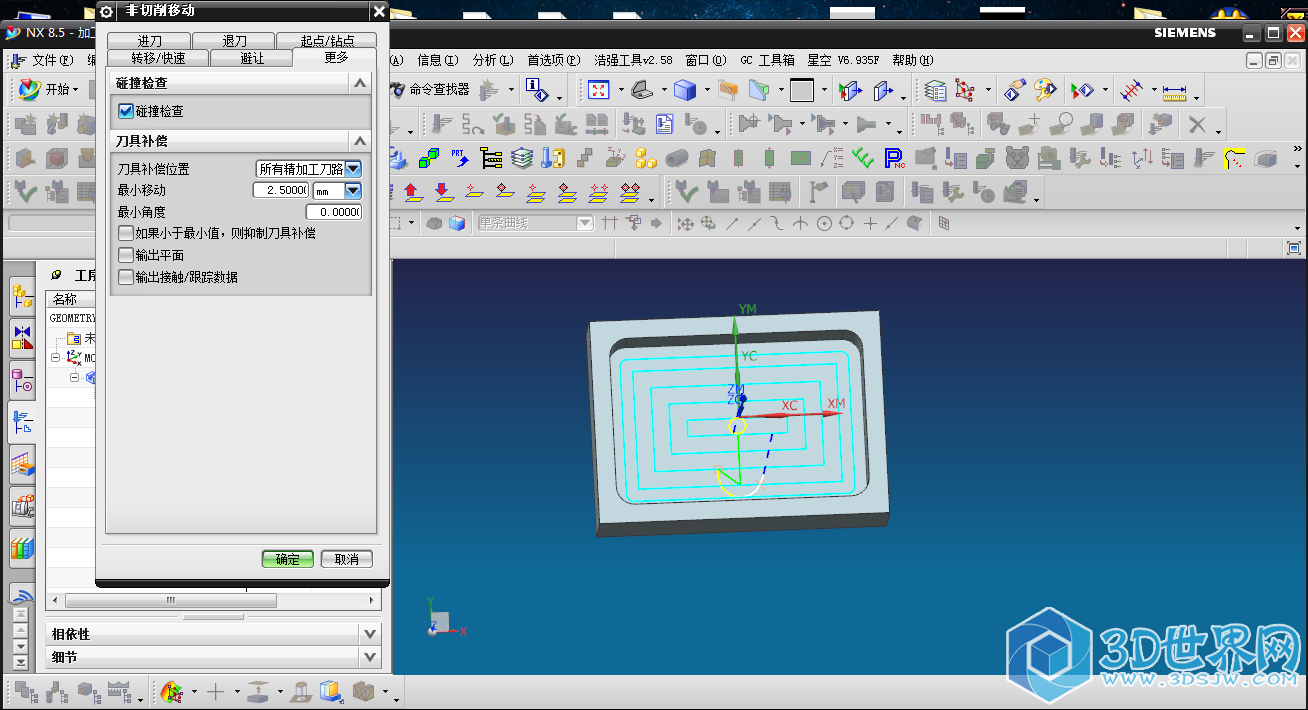
Task: Click the 取消 button
Action: pos(346,559)
